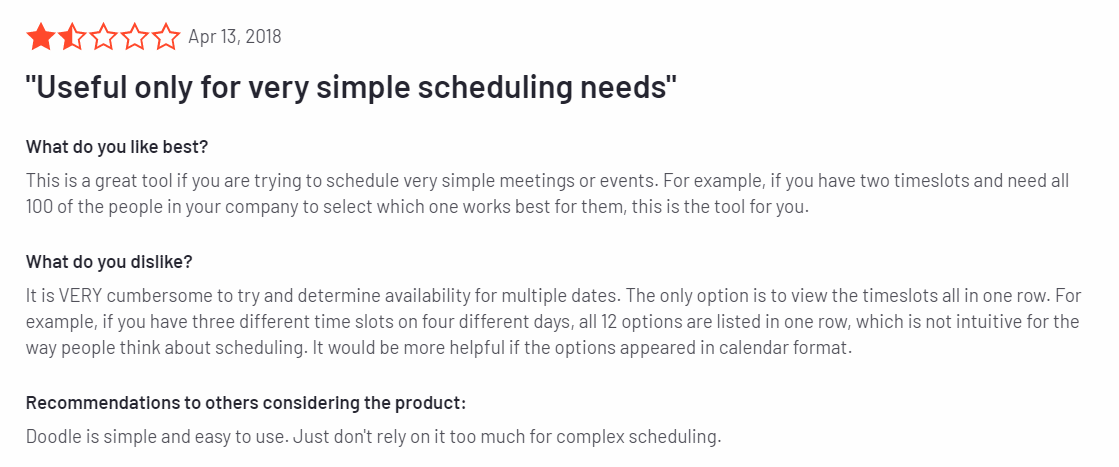Click the fourth empty rating star
This screenshot has height=467, width=1119.
[134, 37]
